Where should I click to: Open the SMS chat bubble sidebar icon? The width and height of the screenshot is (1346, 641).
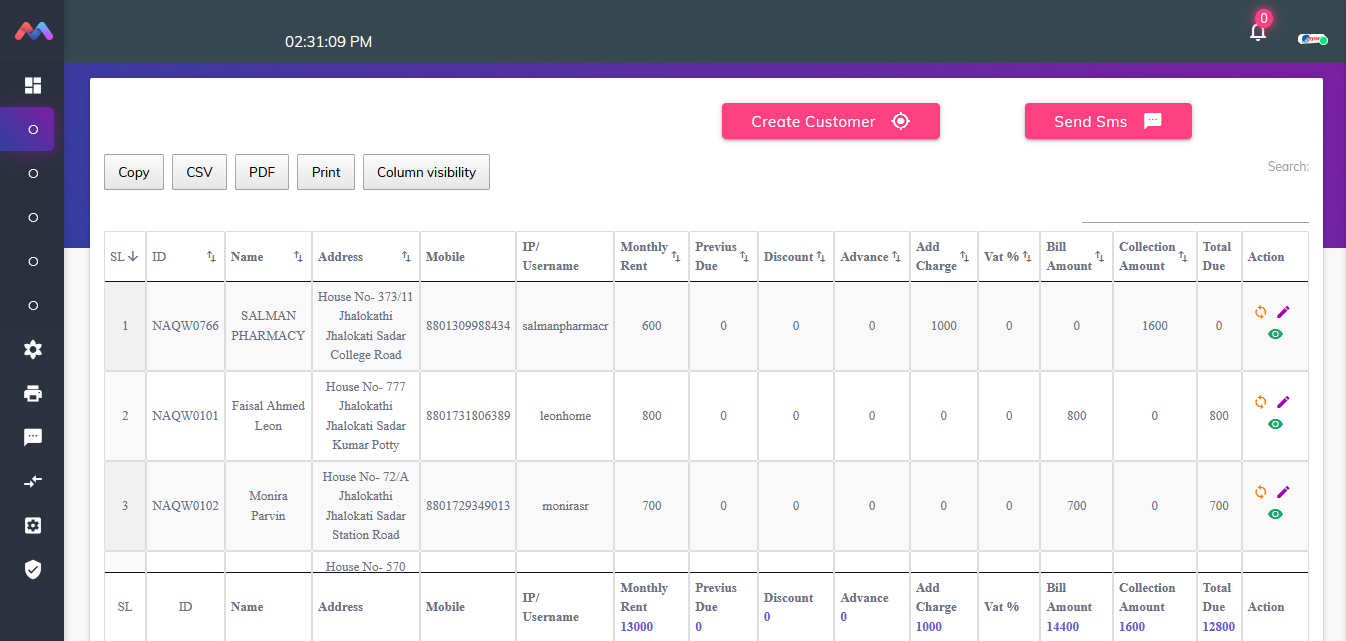pos(33,437)
